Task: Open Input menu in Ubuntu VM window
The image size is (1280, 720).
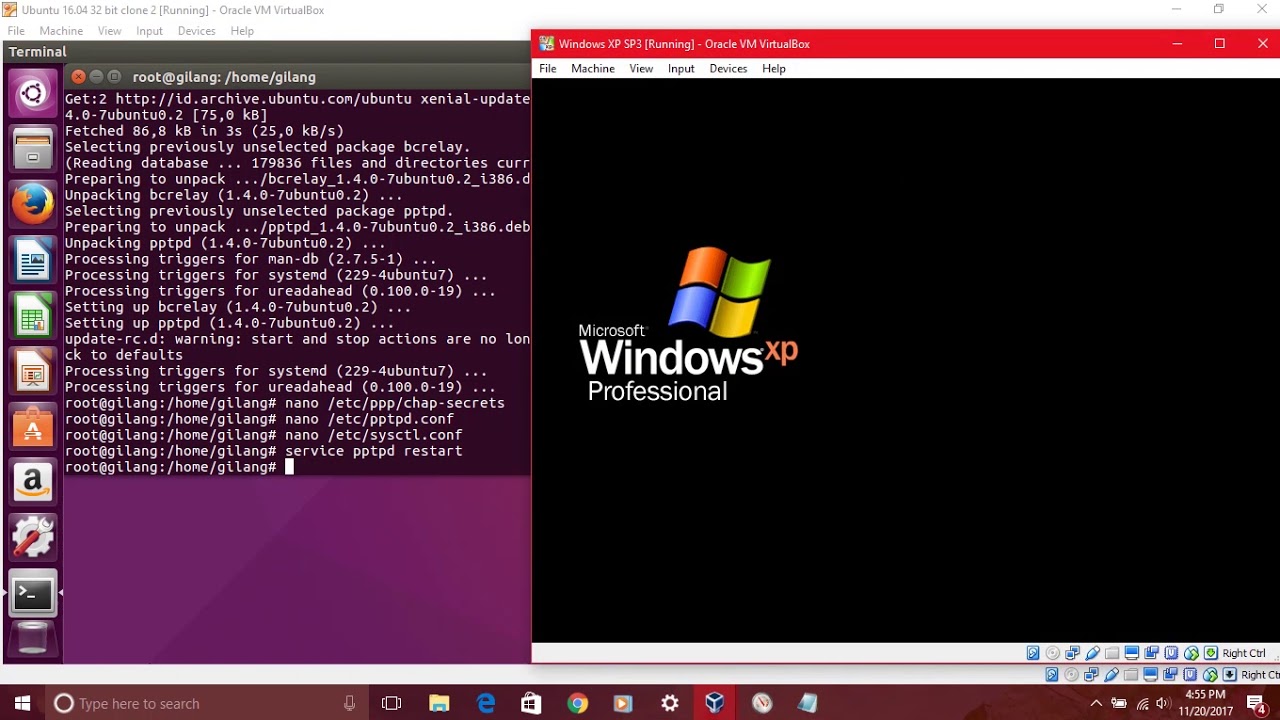Action: [x=150, y=31]
